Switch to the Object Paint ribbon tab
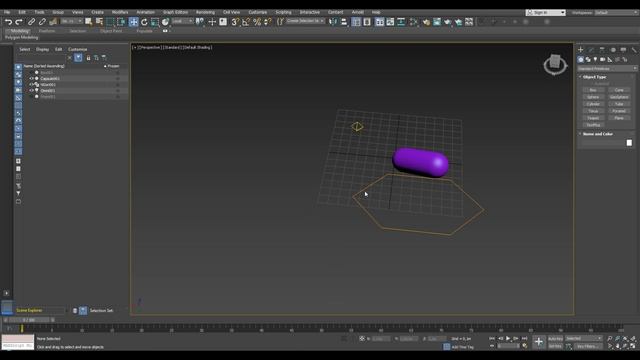This screenshot has height=360, width=640. click(x=111, y=31)
